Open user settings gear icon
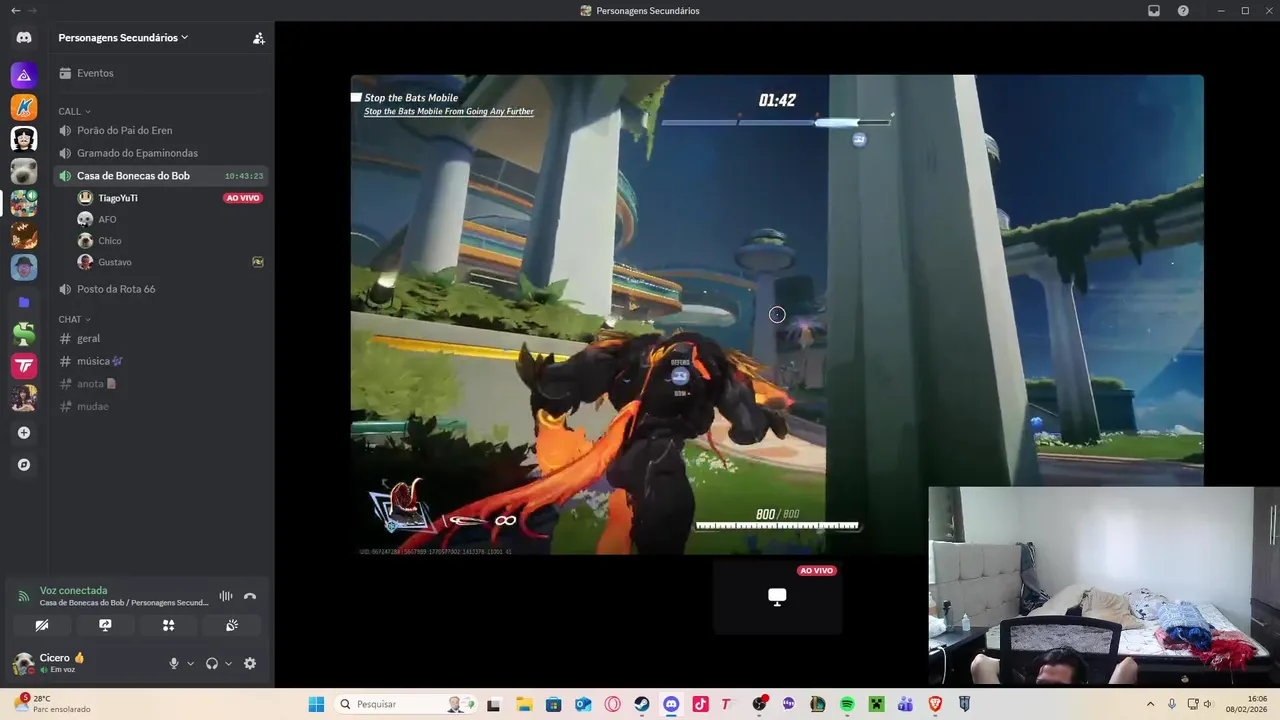Screen dimensions: 1280x720 coord(250,663)
